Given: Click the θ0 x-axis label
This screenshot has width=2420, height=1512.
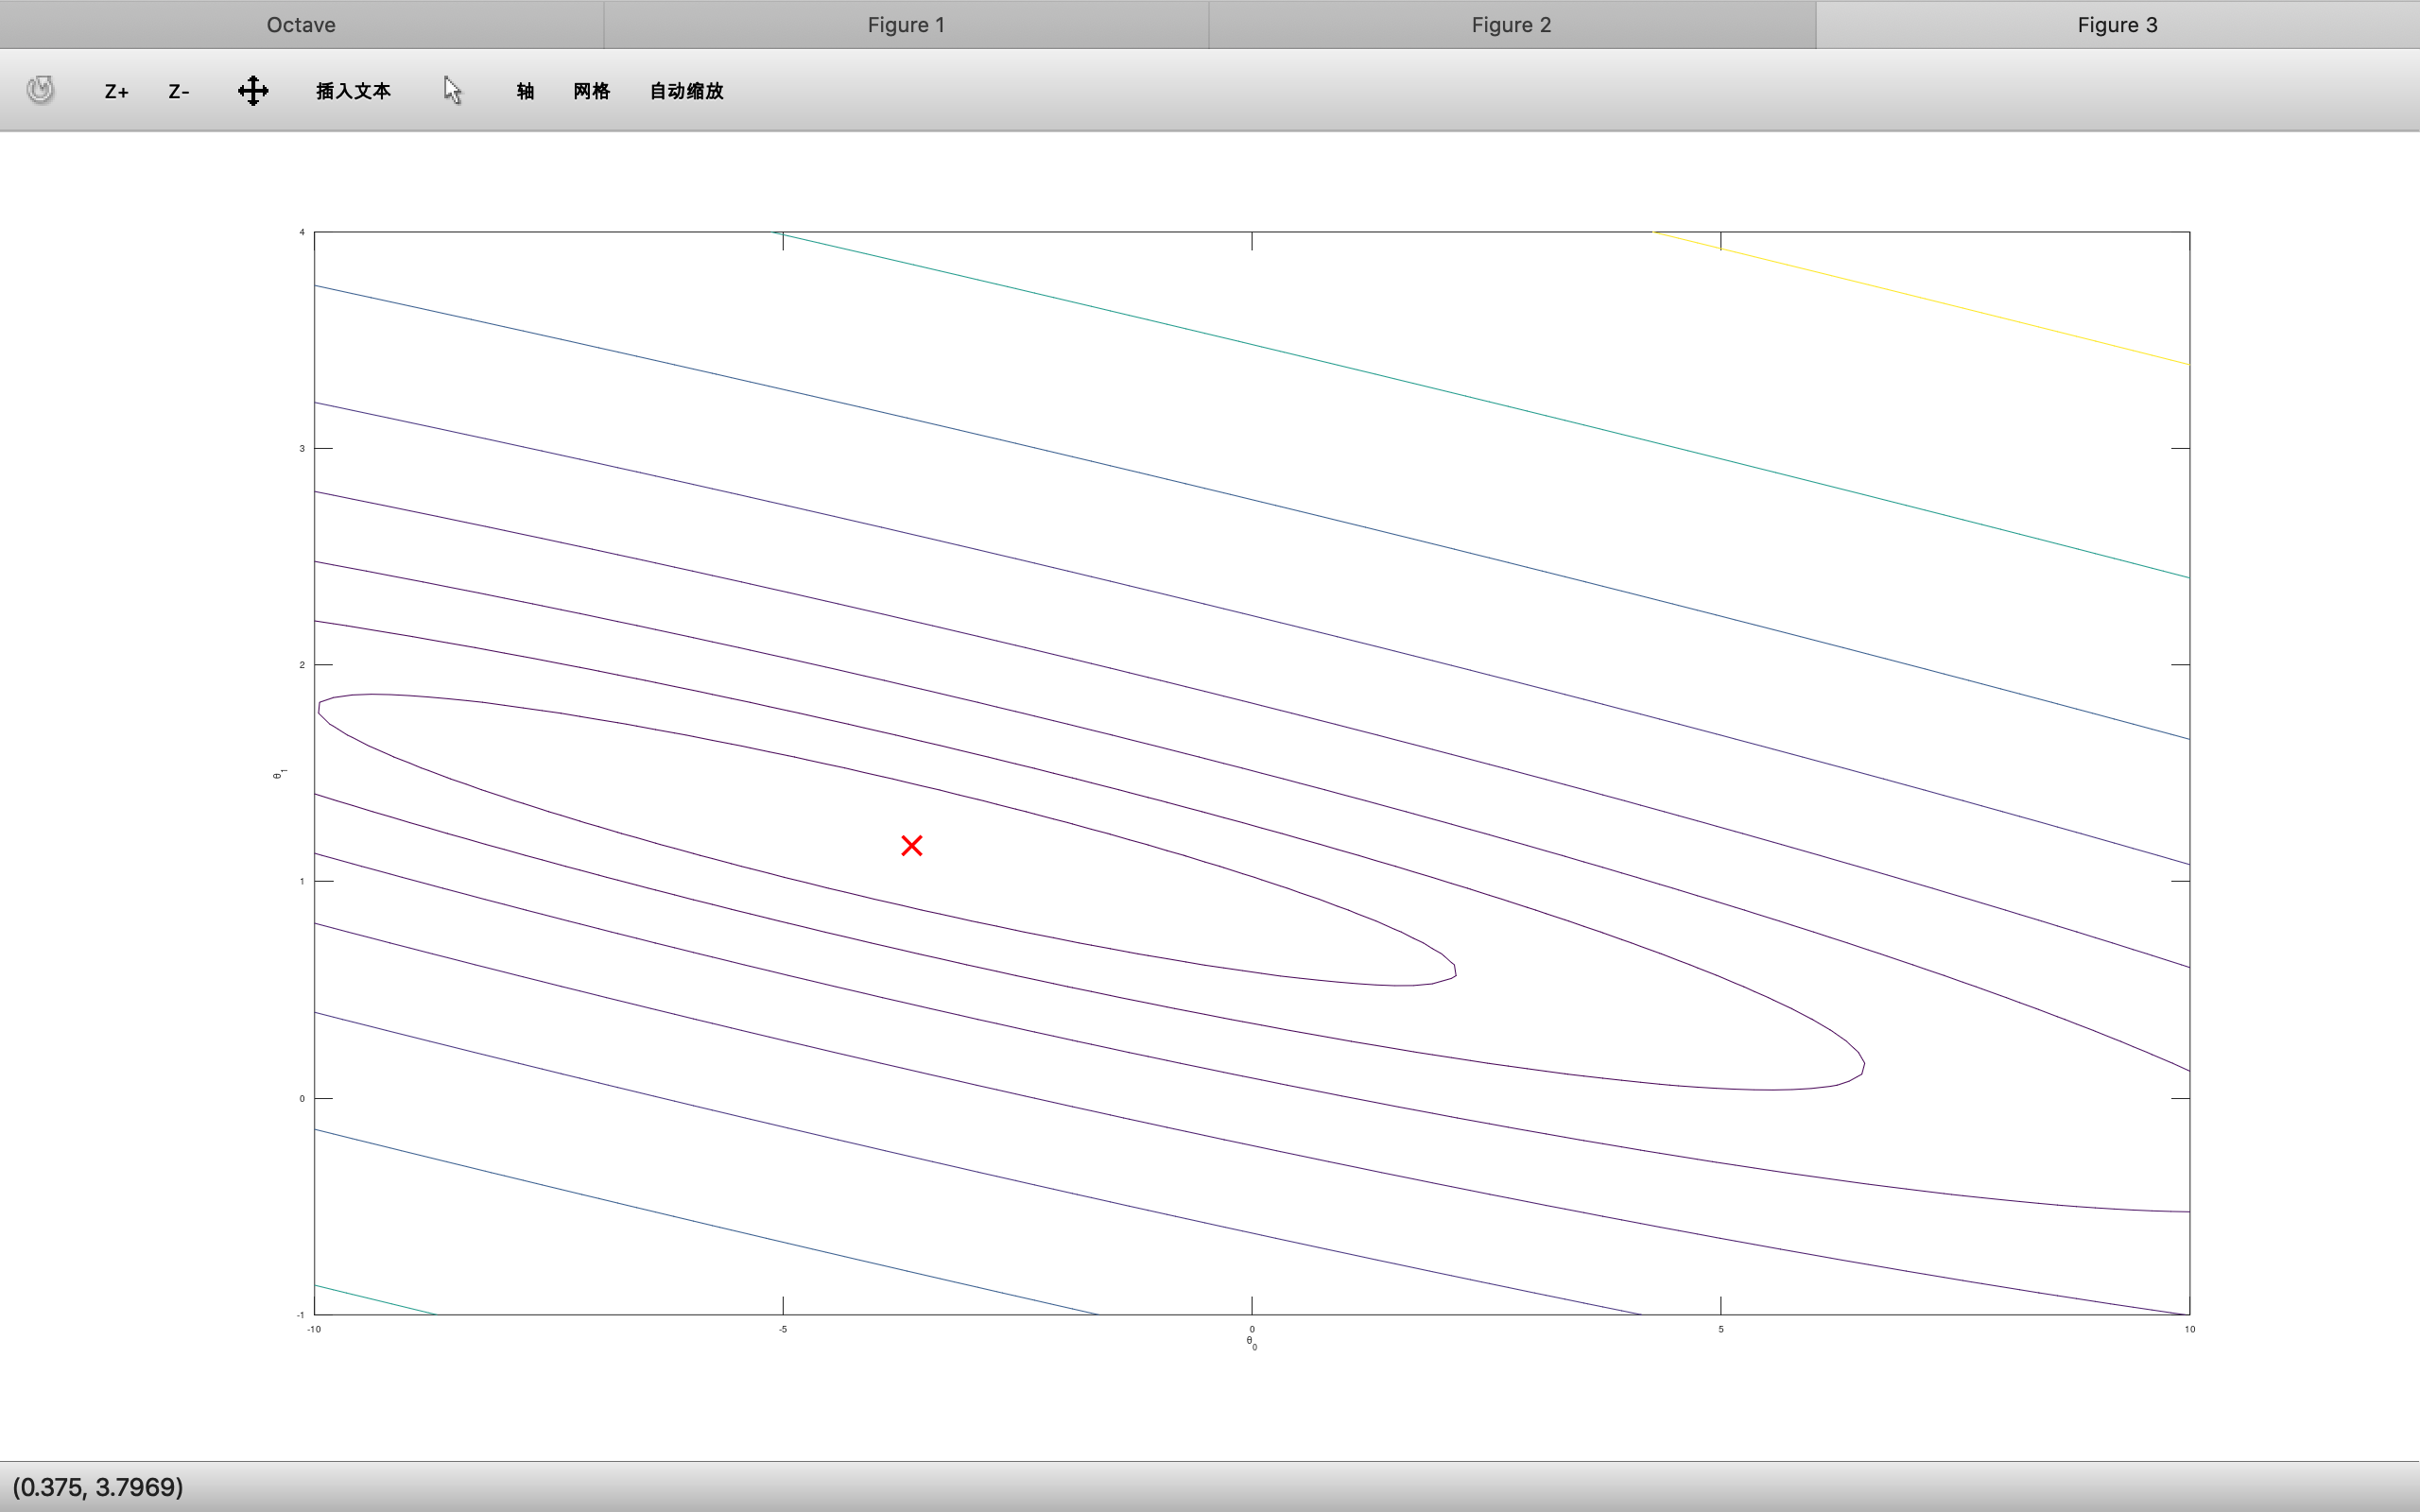Looking at the screenshot, I should [x=1252, y=1343].
